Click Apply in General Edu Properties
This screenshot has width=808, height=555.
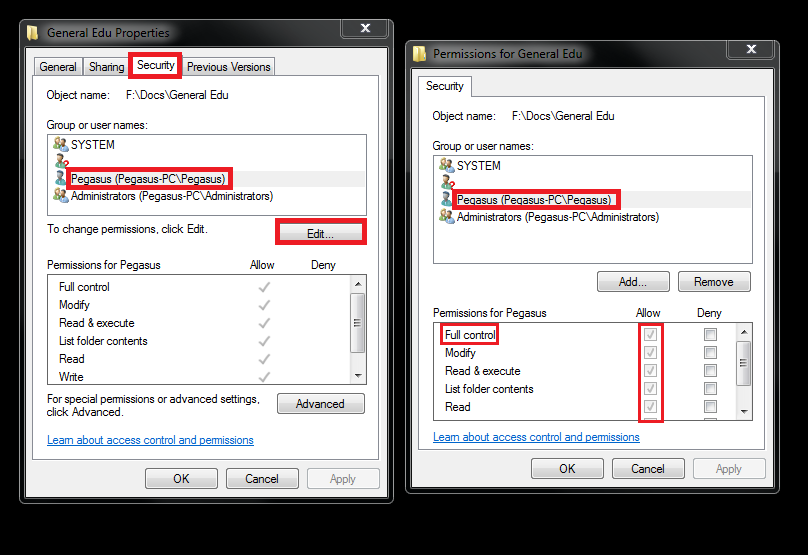pos(343,479)
